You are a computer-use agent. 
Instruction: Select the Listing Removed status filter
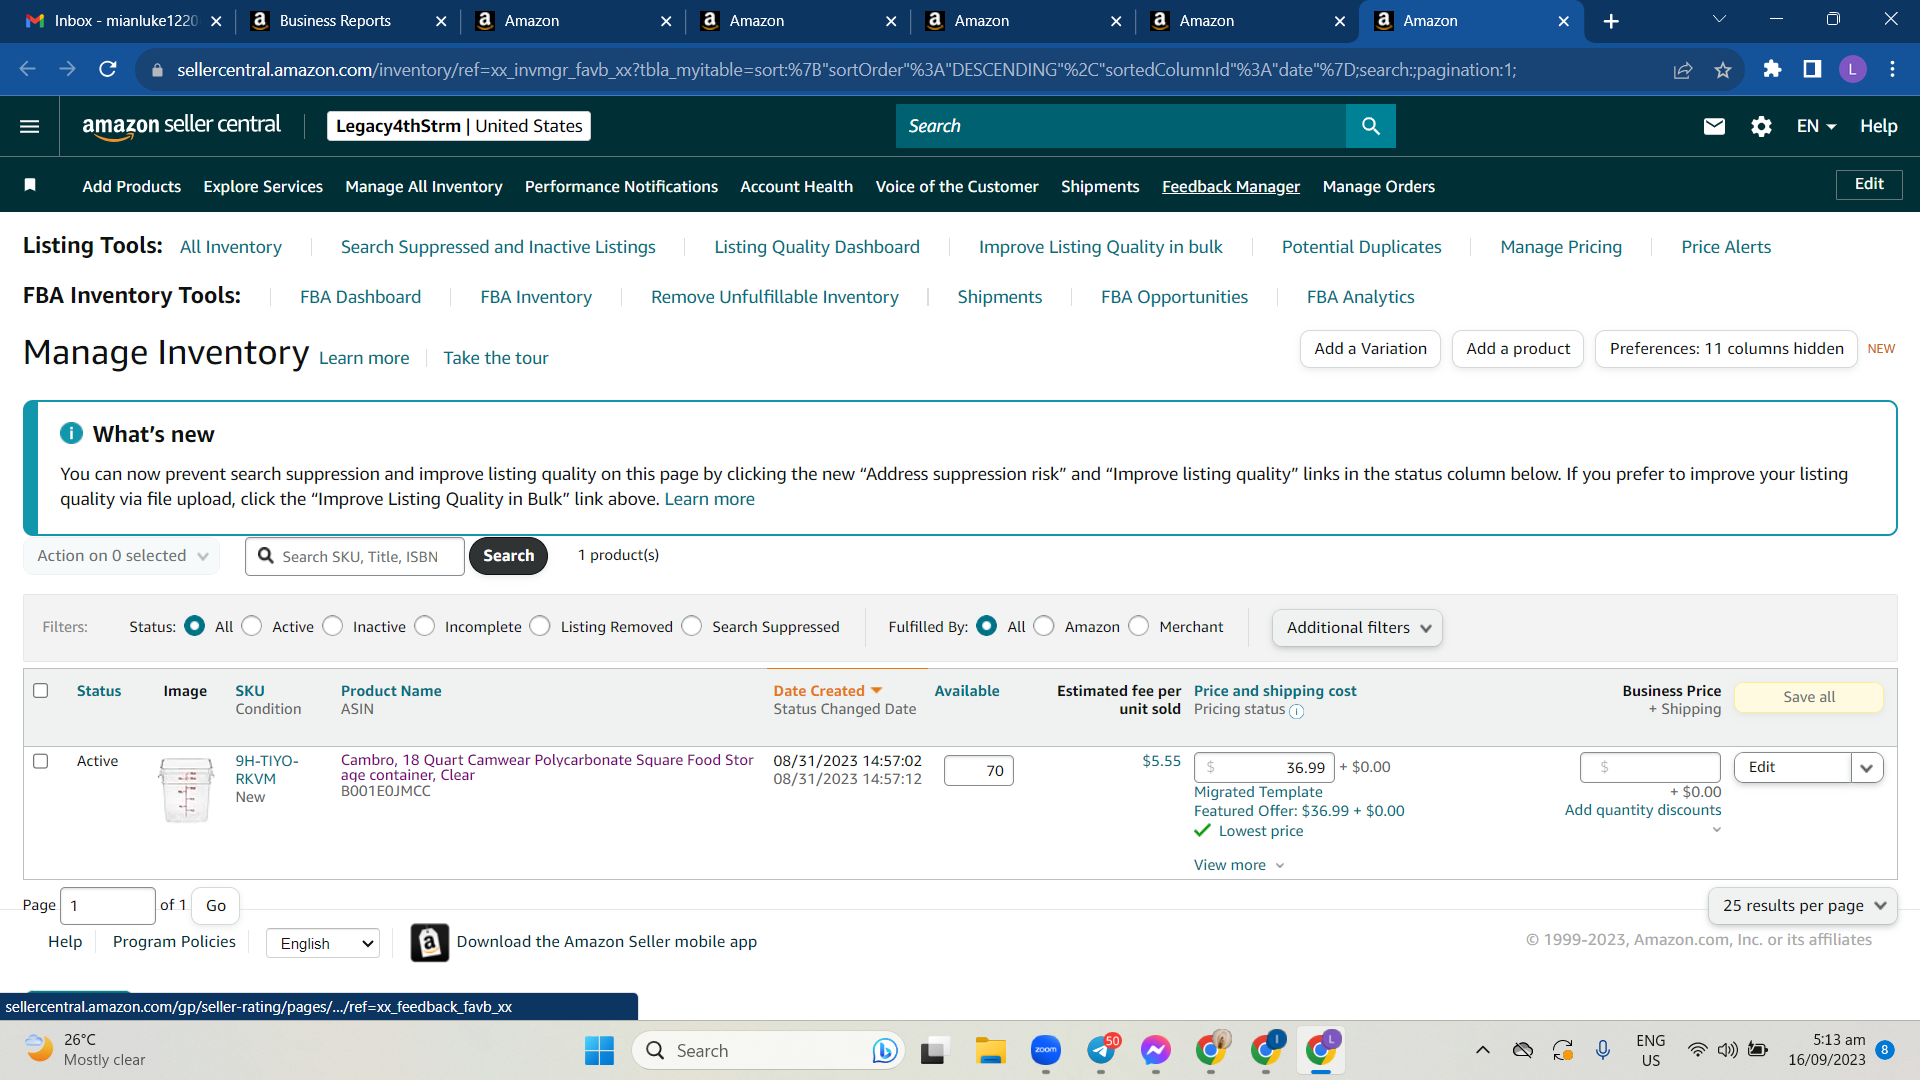point(541,626)
